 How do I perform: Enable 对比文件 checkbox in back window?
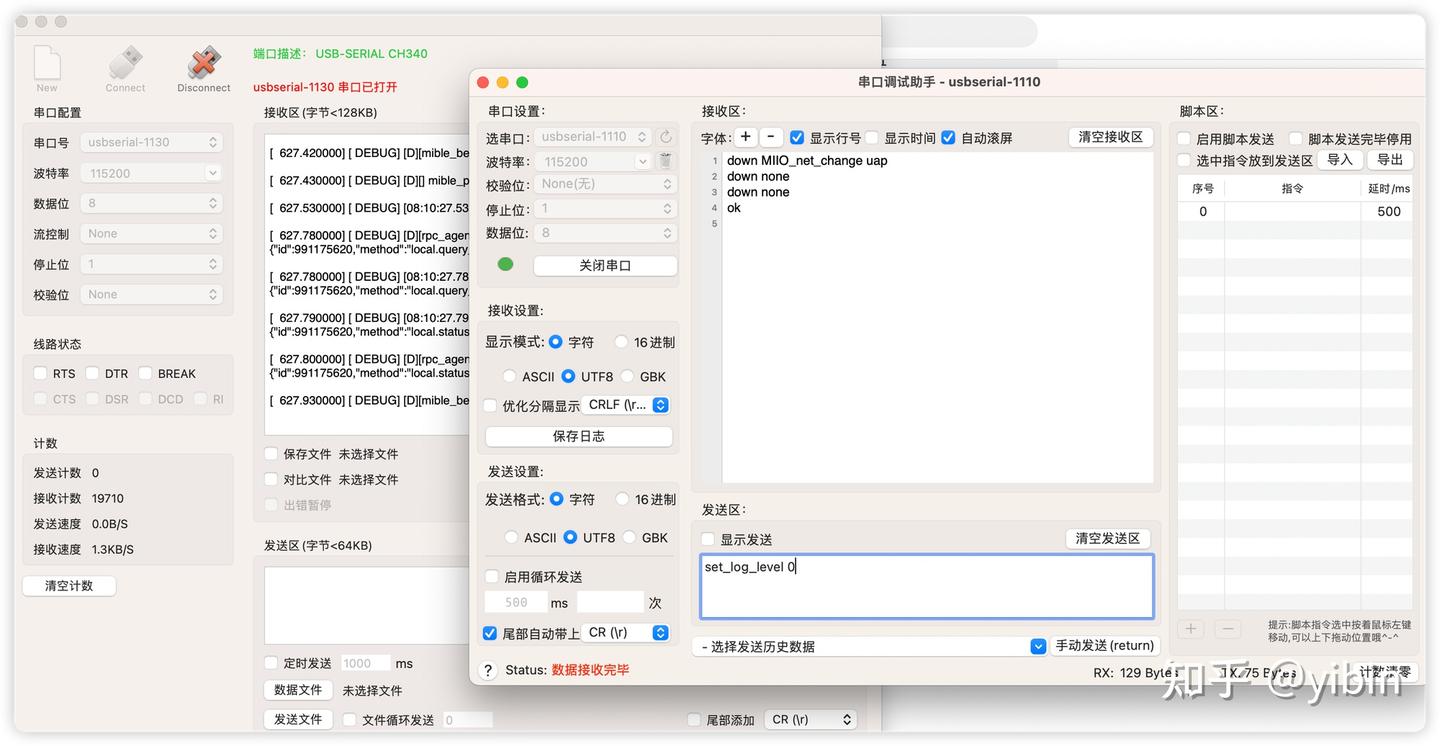[x=271, y=479]
